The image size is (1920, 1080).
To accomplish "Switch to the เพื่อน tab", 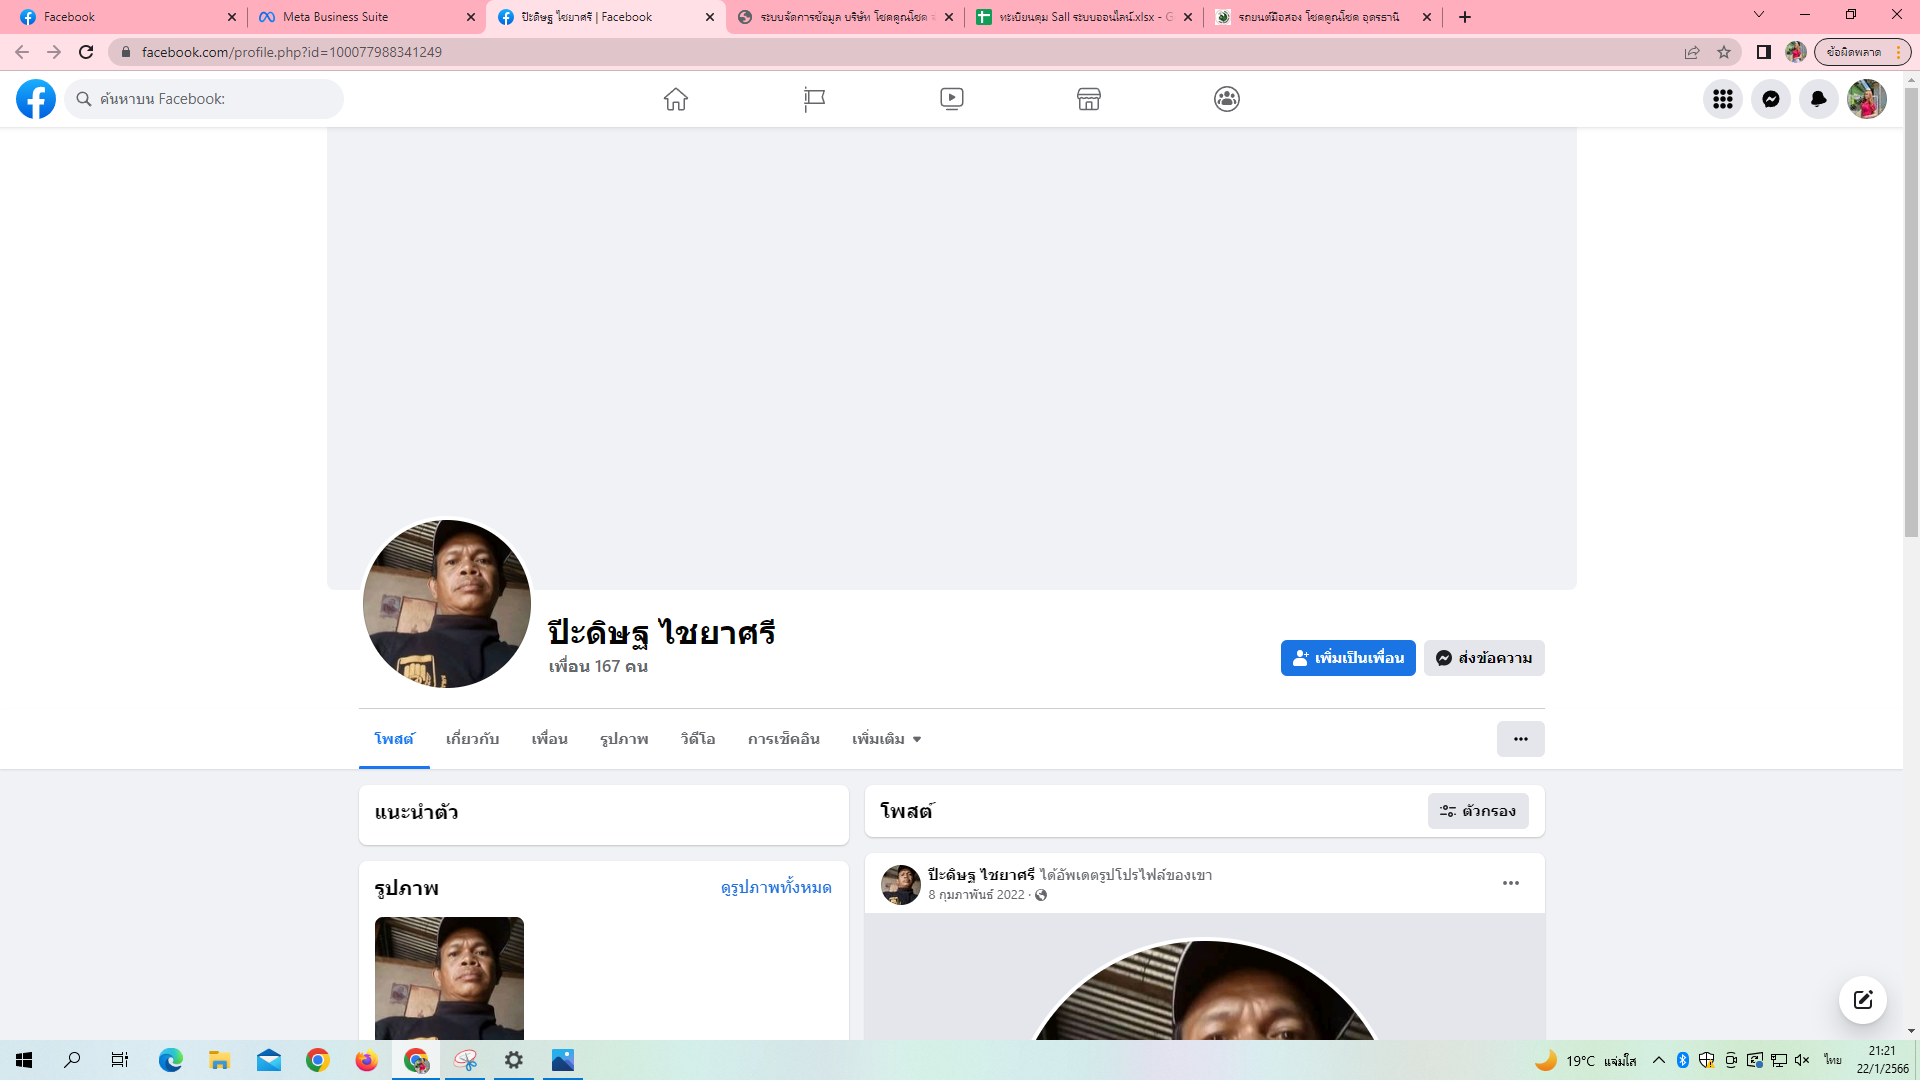I will click(549, 739).
